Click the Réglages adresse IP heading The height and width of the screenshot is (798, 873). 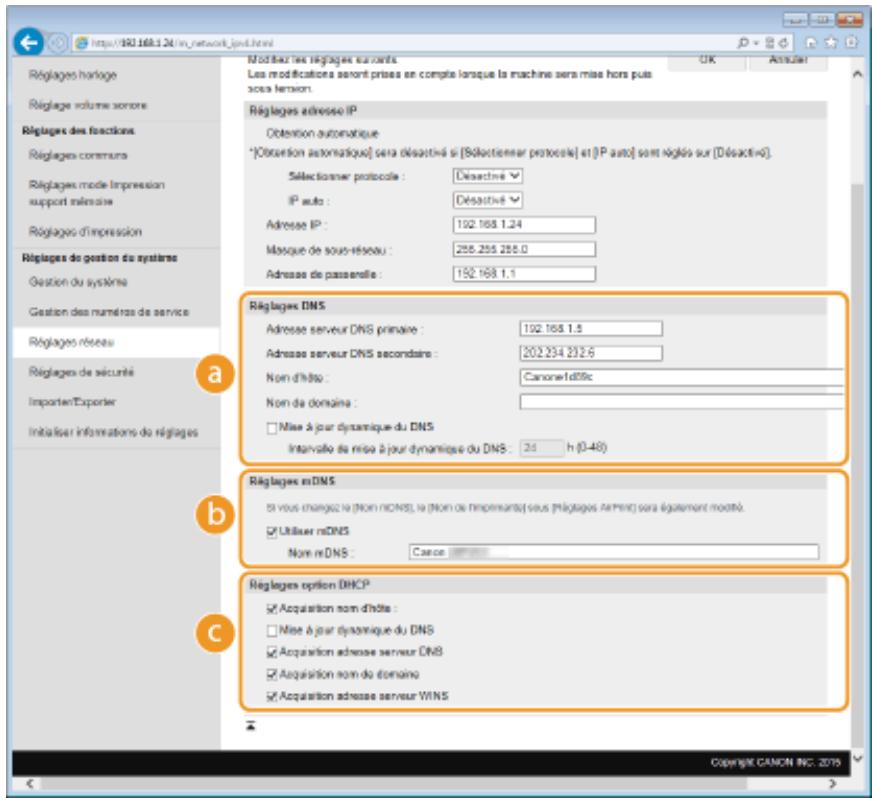coord(303,111)
